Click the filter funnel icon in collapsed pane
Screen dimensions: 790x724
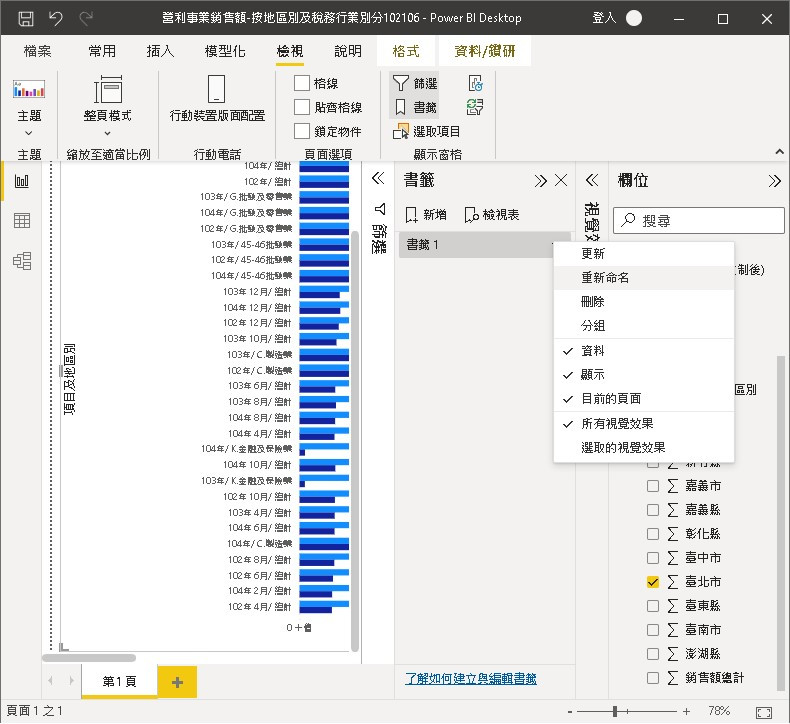point(379,209)
